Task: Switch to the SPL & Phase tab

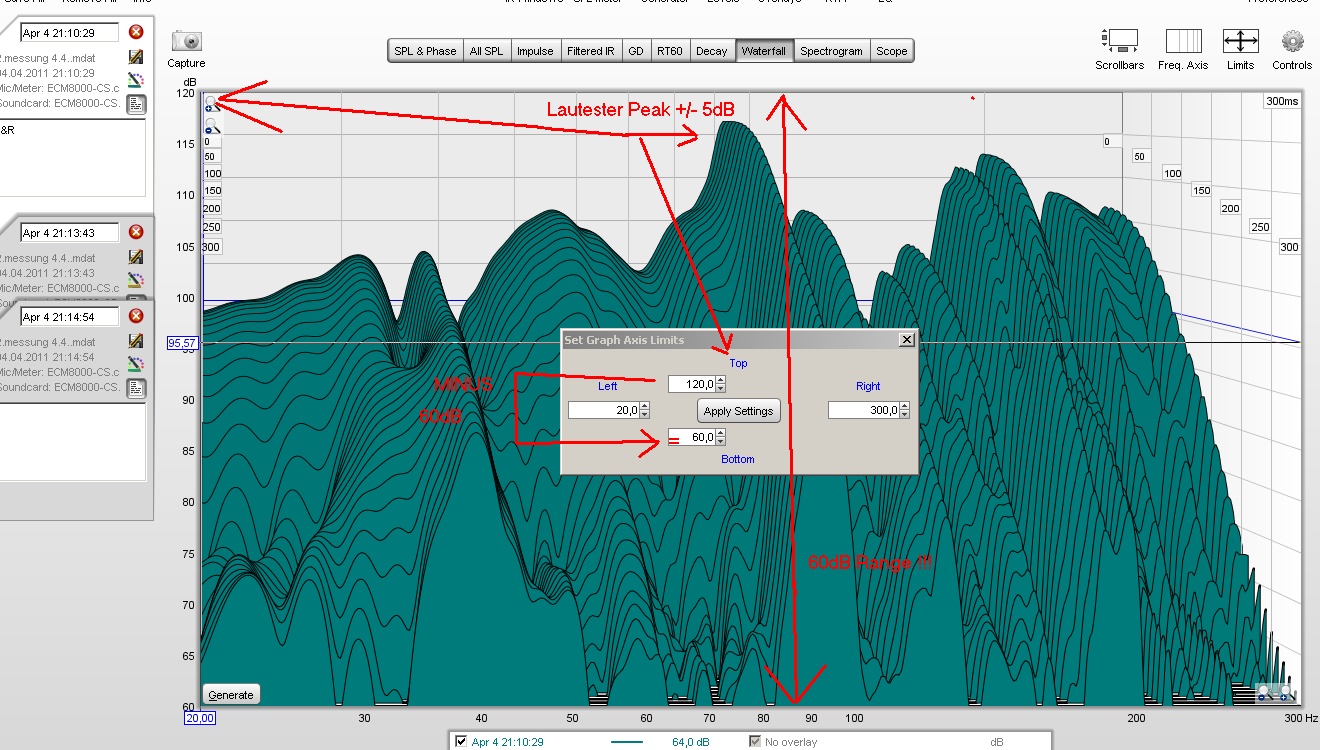Action: [x=425, y=51]
